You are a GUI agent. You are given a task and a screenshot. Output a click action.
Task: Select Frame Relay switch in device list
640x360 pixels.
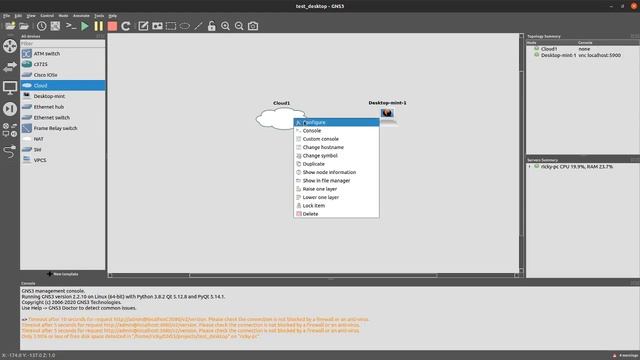62,128
